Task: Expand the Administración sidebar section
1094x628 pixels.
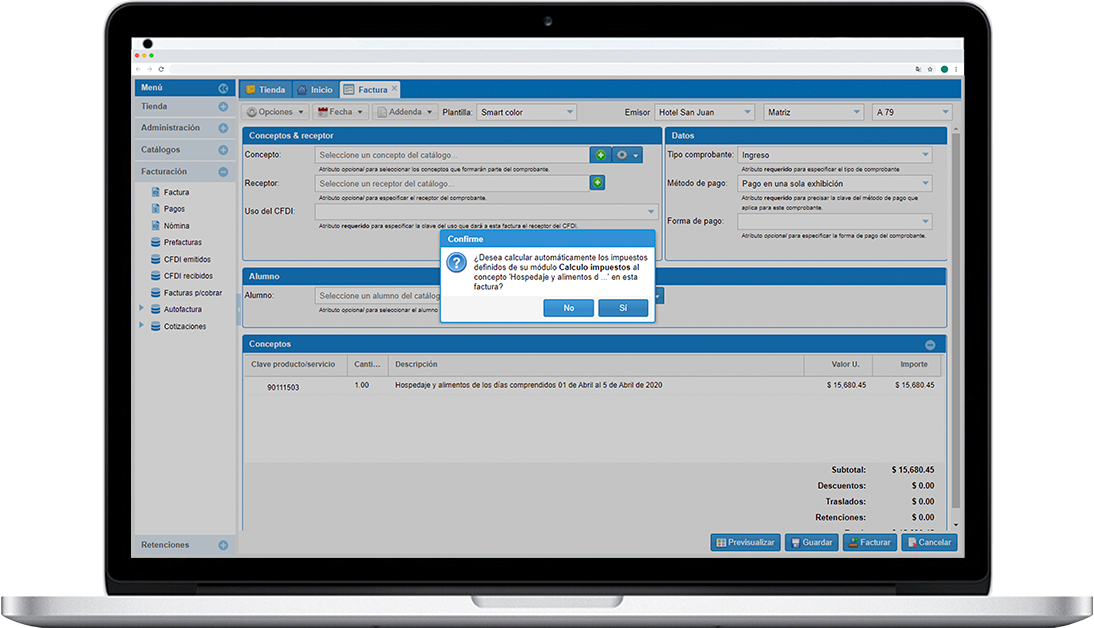Action: click(223, 128)
